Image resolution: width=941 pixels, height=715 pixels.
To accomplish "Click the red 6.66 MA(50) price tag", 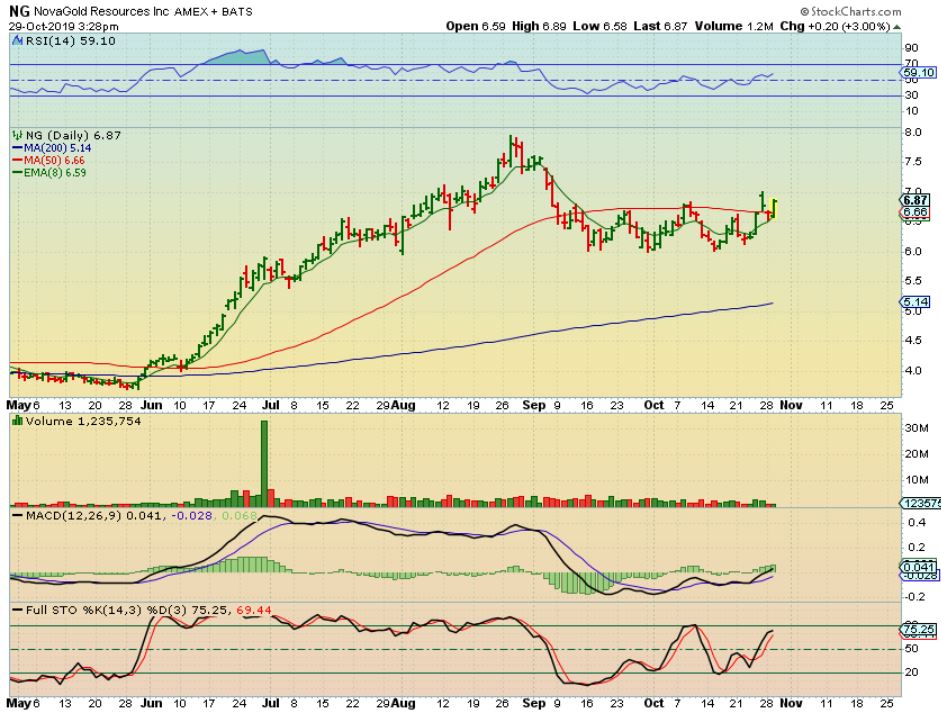I will click(x=916, y=212).
